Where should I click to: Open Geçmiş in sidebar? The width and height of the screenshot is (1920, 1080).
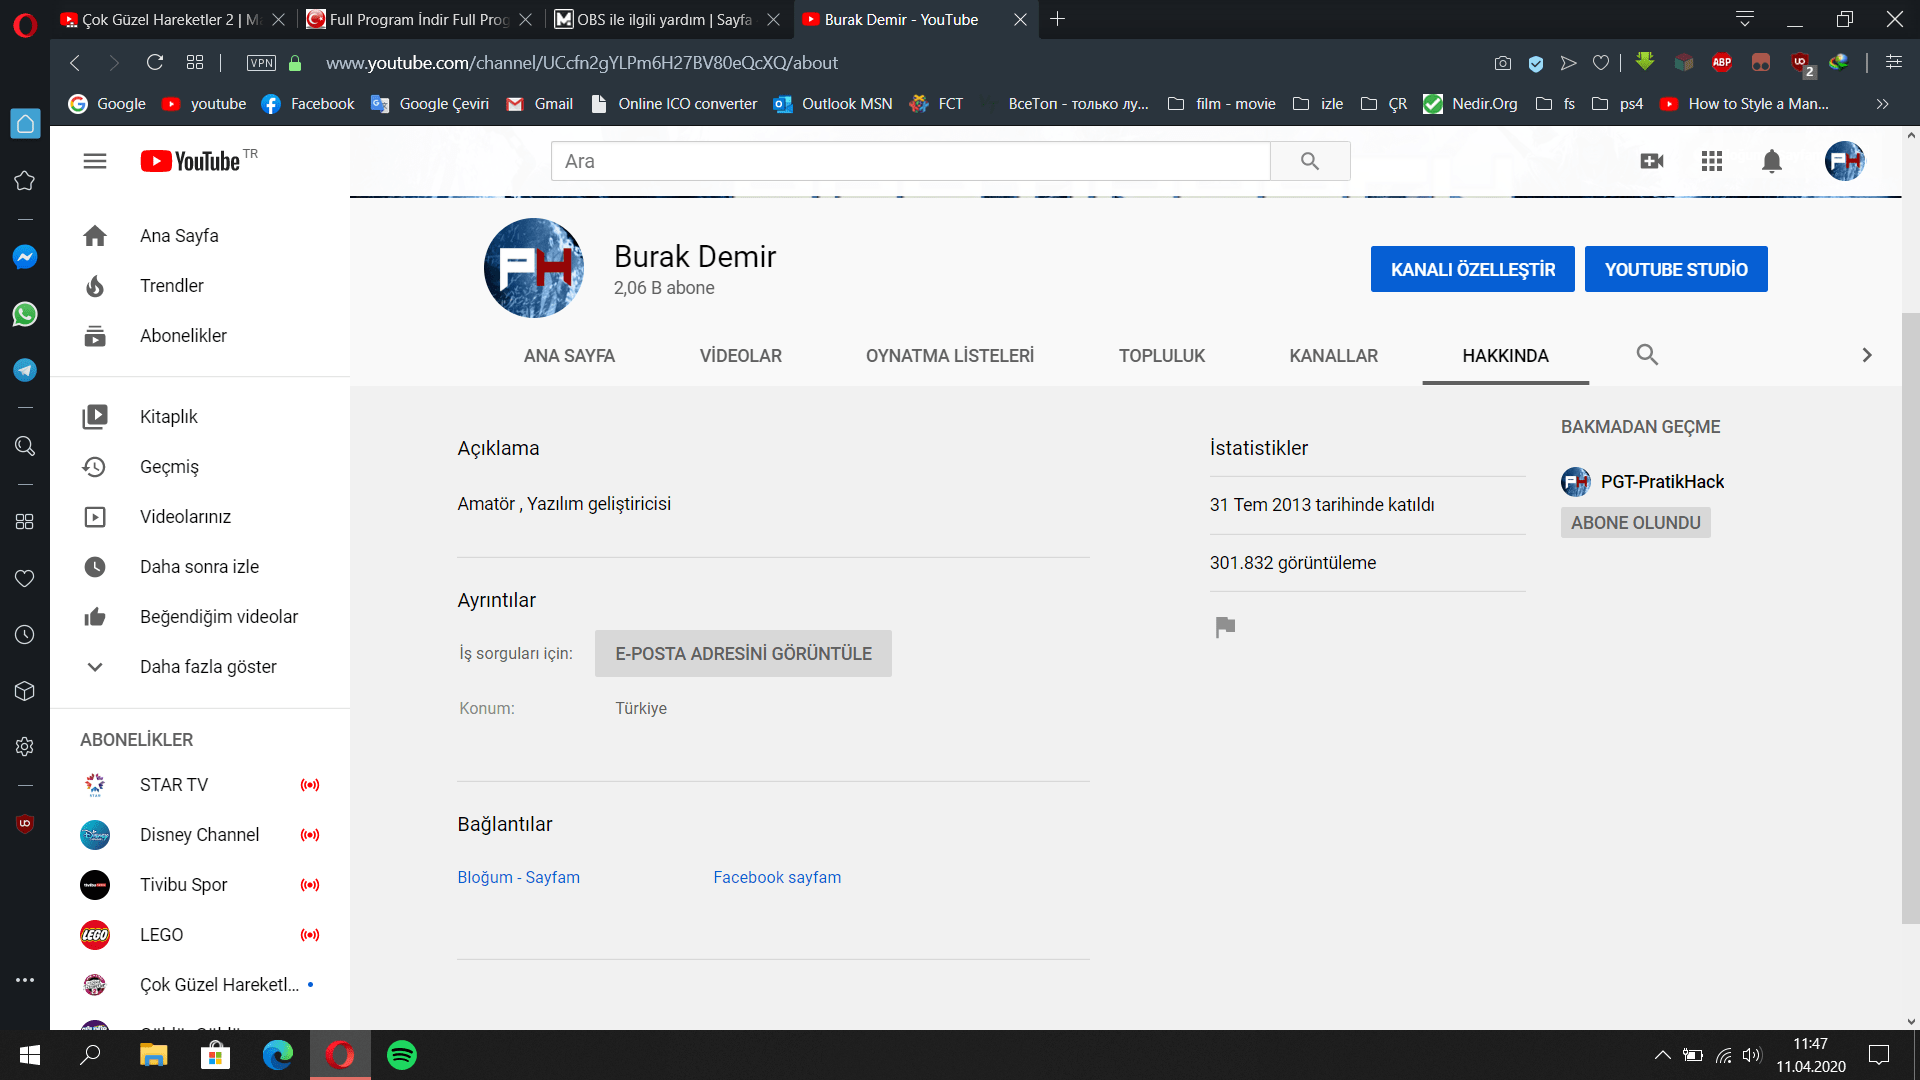(200, 467)
